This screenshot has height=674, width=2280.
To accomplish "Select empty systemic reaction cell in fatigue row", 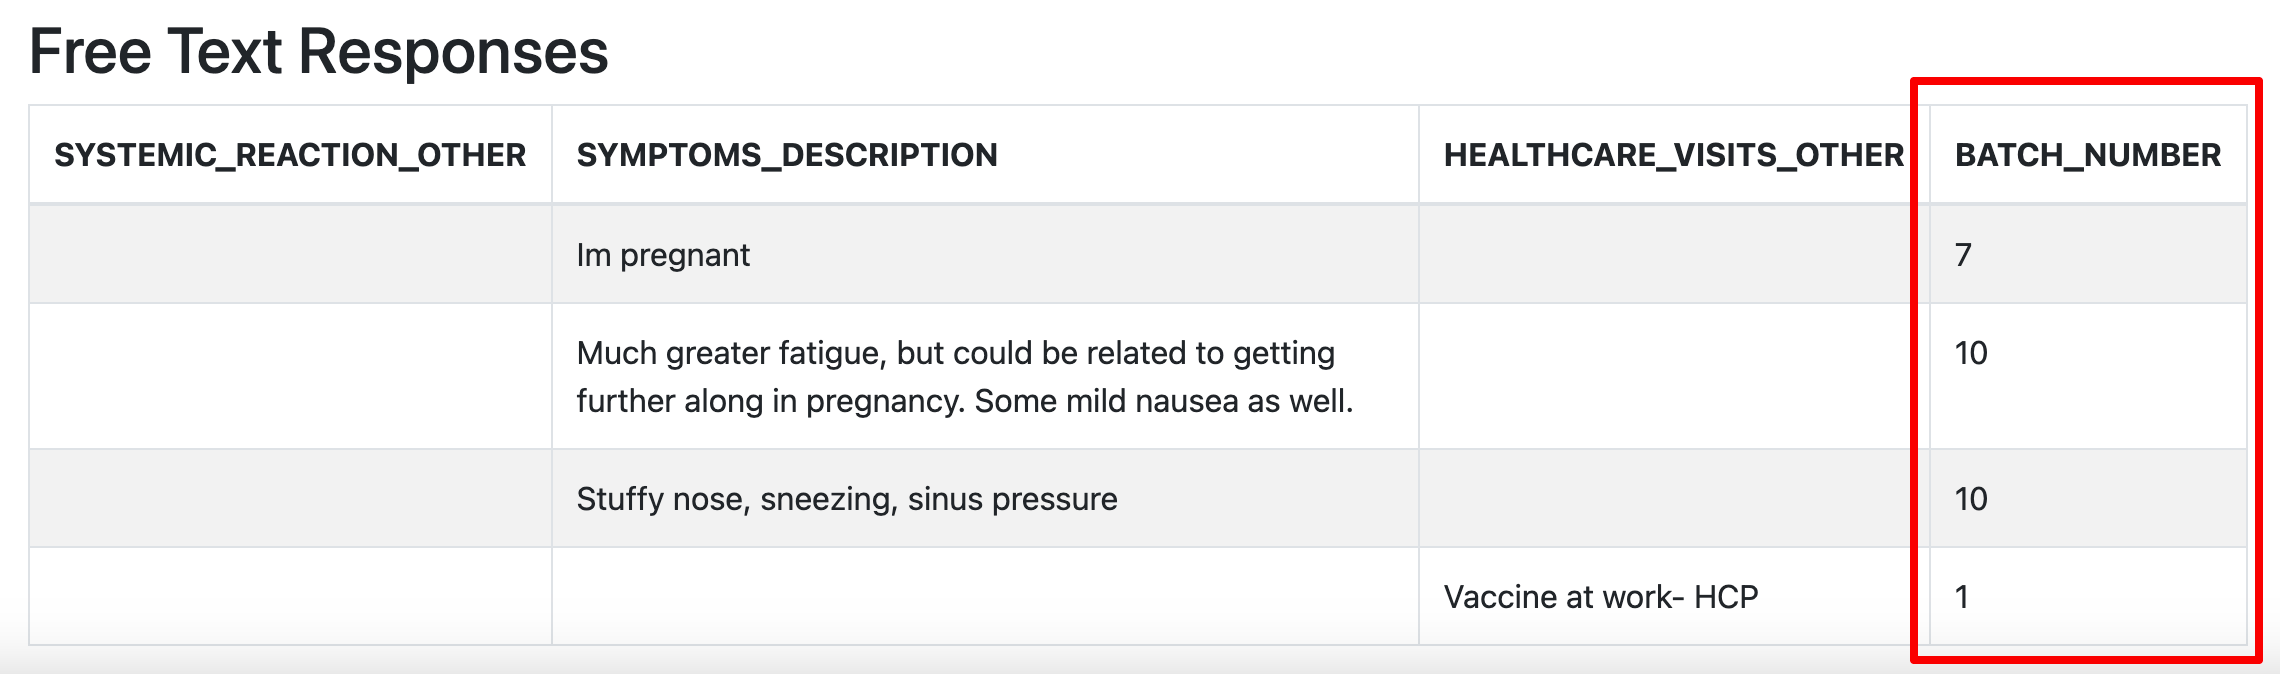I will (290, 376).
